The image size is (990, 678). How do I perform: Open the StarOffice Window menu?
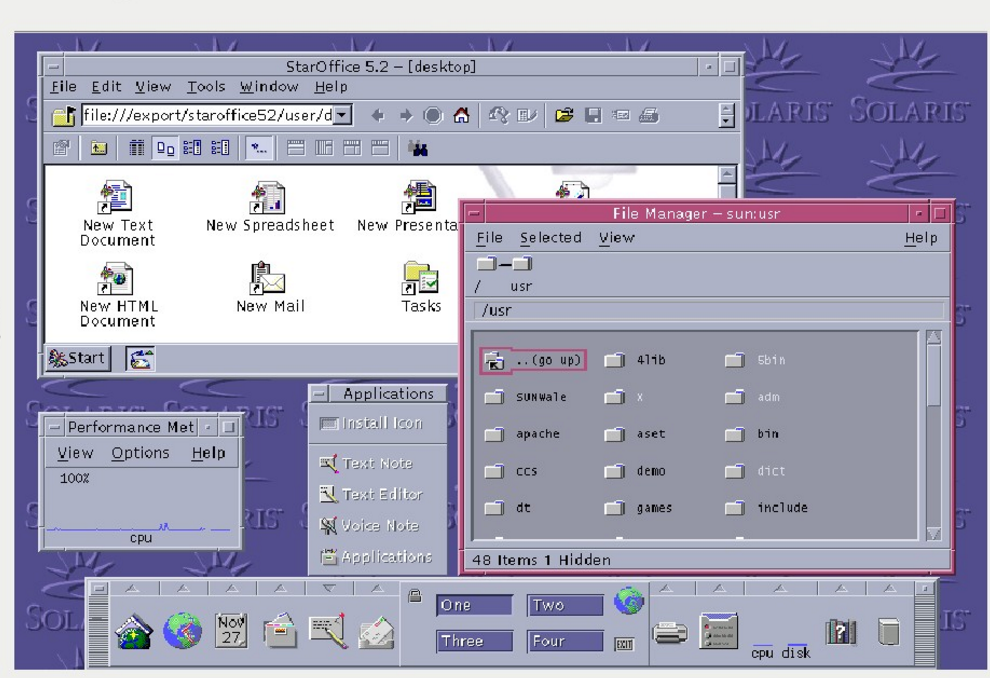(x=269, y=86)
